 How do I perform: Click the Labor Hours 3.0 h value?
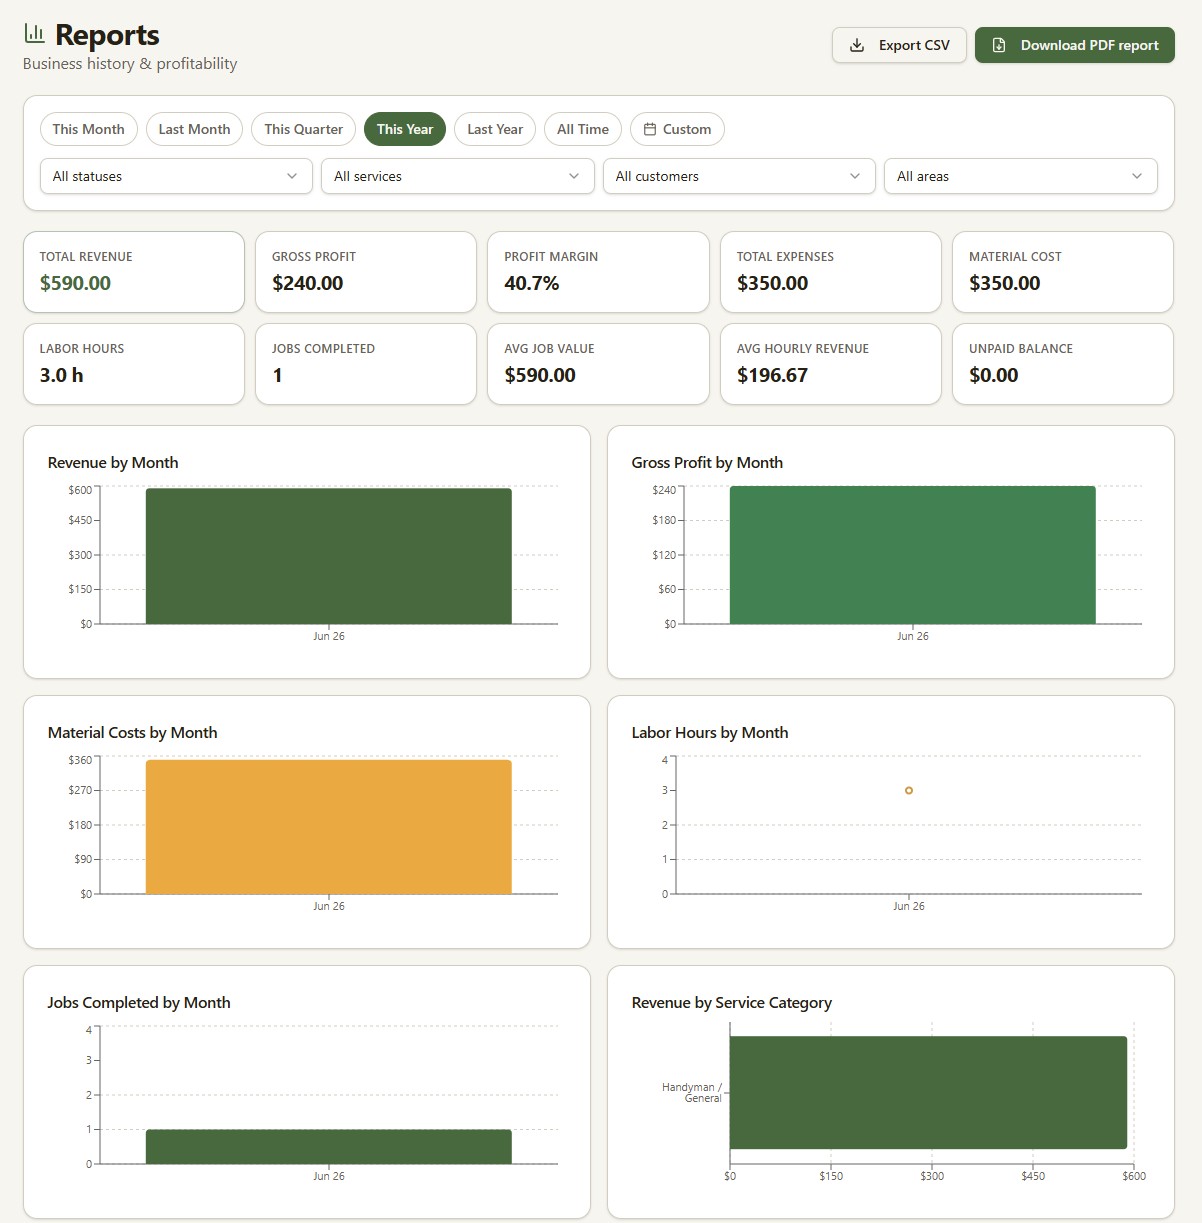pyautogui.click(x=62, y=375)
